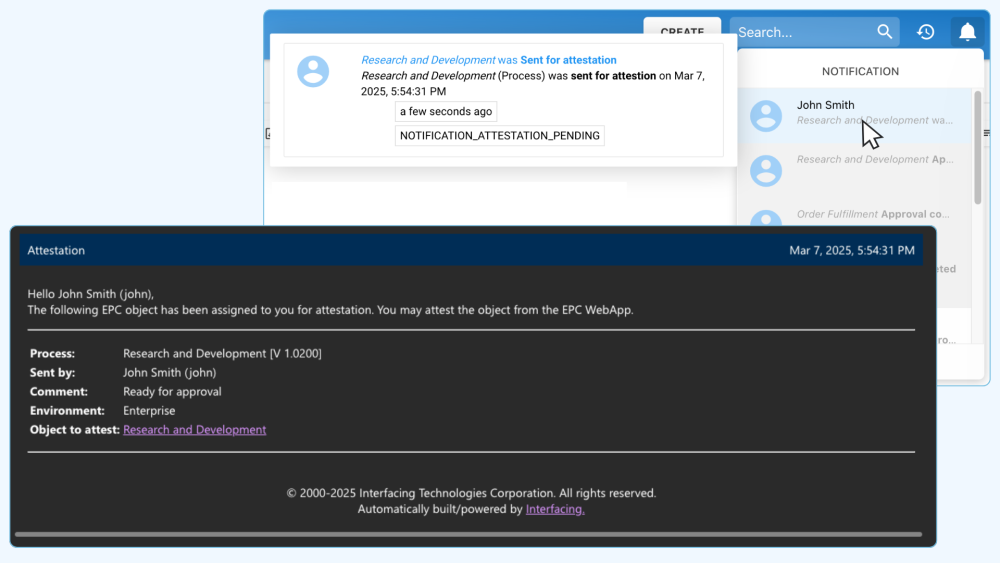
Task: Follow the Interfacing. footer link
Action: (555, 509)
